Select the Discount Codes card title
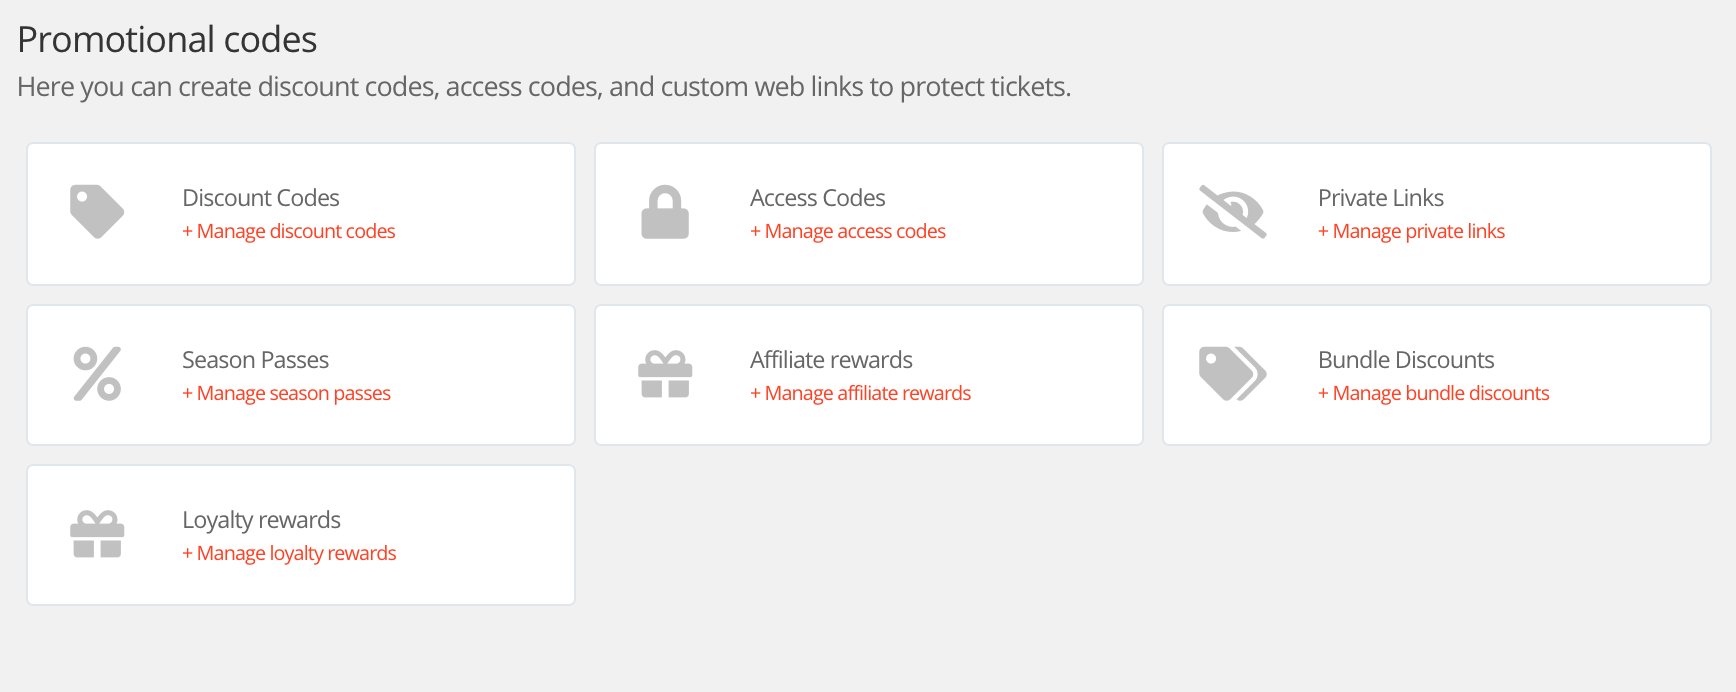 point(261,198)
